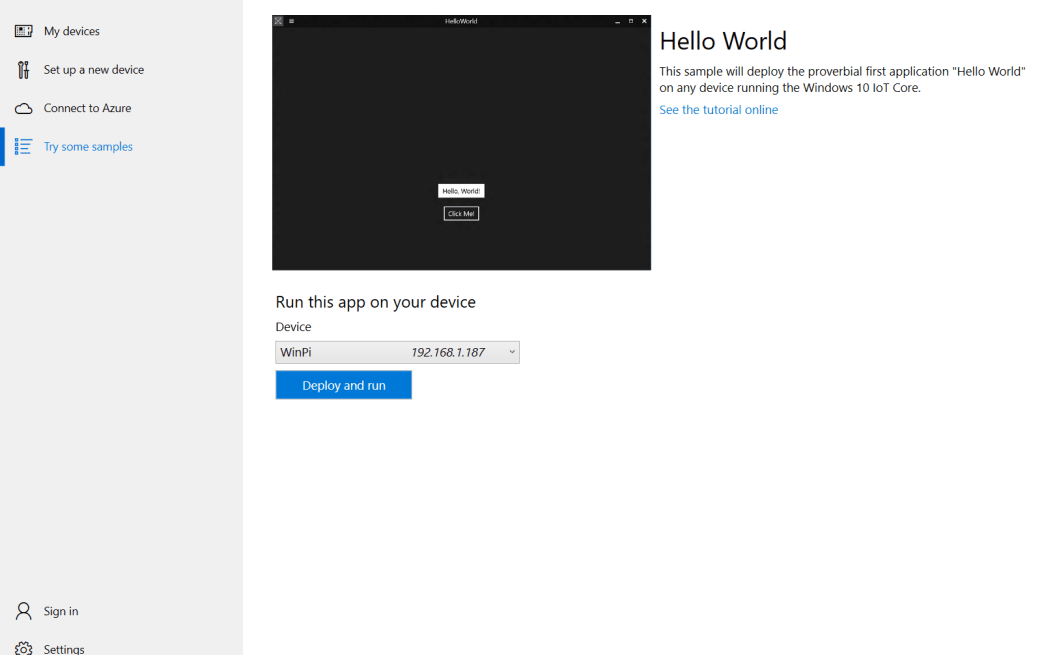
Task: Select the Try some samples entry
Action: [x=92, y=146]
